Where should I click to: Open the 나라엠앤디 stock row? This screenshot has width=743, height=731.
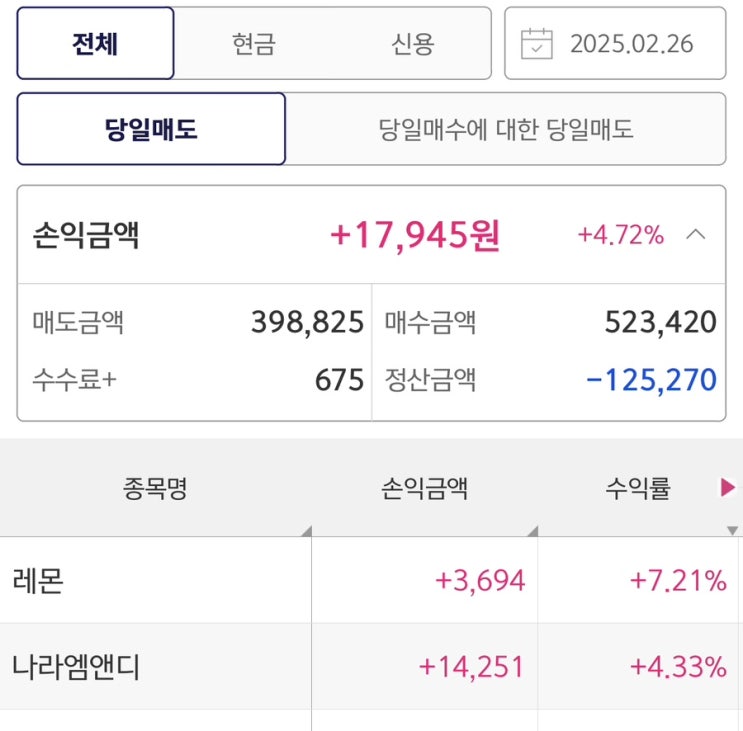pyautogui.click(x=76, y=667)
